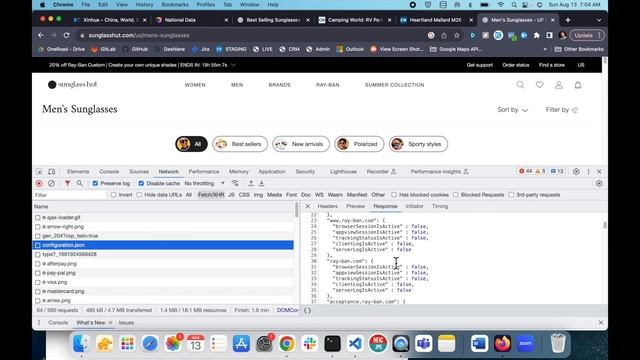
Task: Open DevTools three-dot customize menu
Action: tap(589, 171)
